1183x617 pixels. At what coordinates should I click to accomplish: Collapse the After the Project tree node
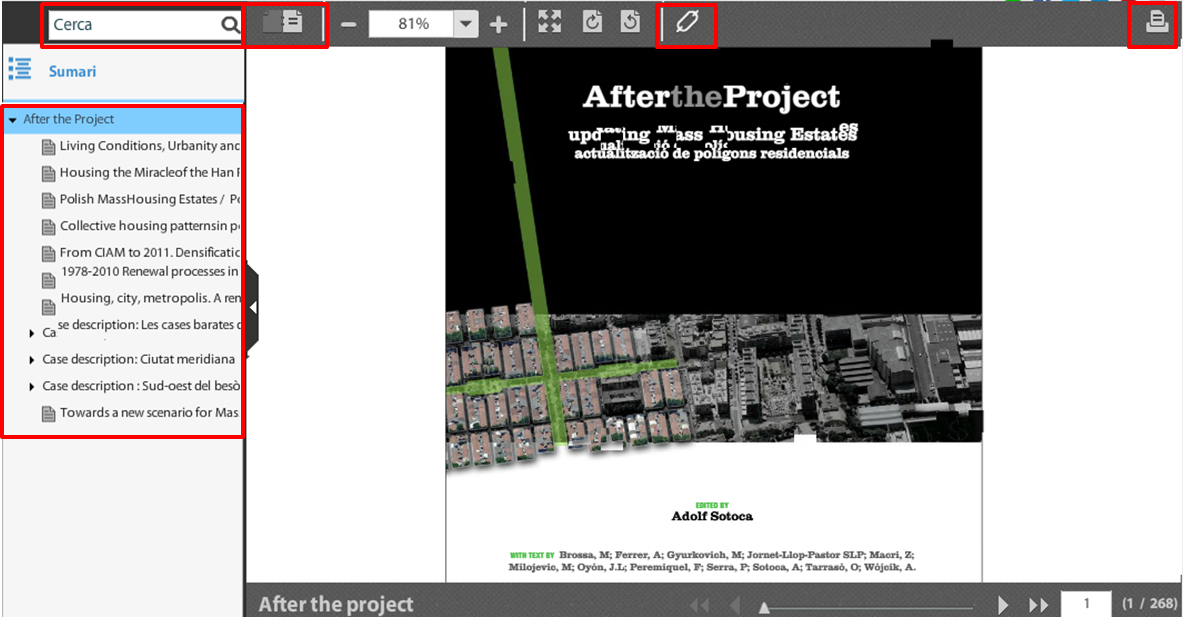(x=13, y=120)
